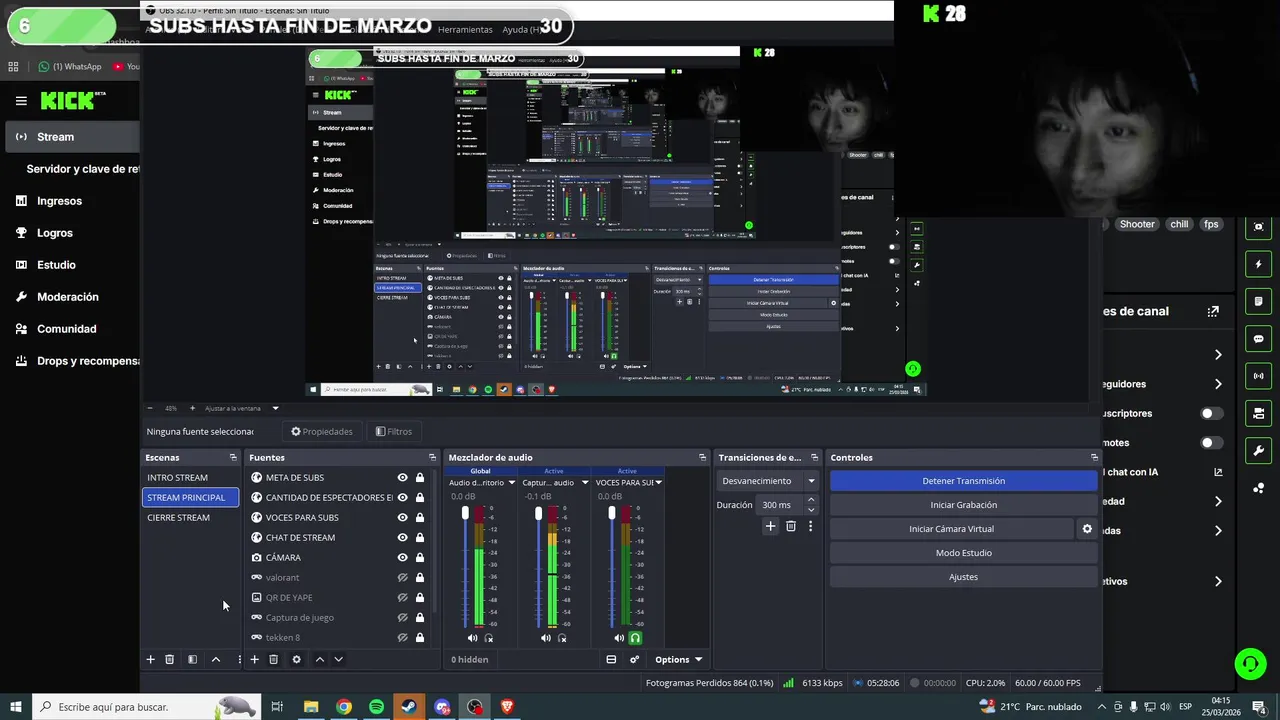The image size is (1280, 720).
Task: Mute the Captura de audio speaker icon
Action: [x=545, y=638]
